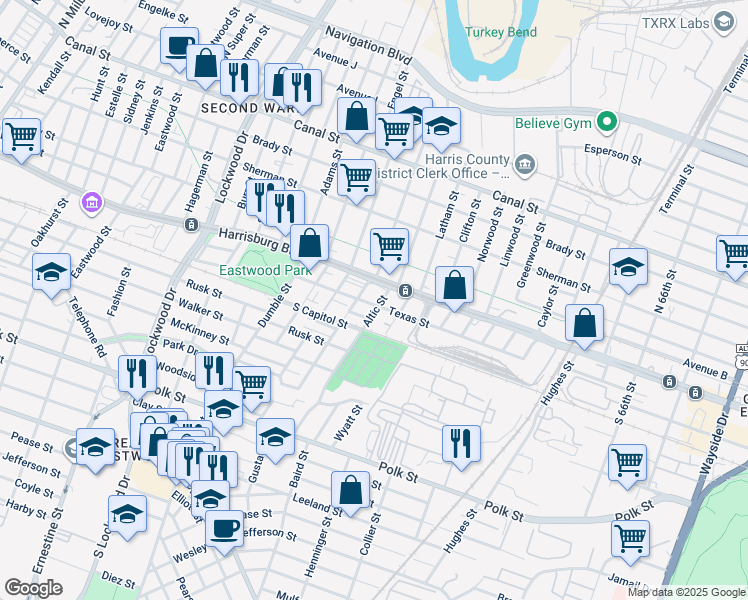This screenshot has width=748, height=600.
Task: Open cart marker near Polk St and Woodside
Action: pos(253,387)
